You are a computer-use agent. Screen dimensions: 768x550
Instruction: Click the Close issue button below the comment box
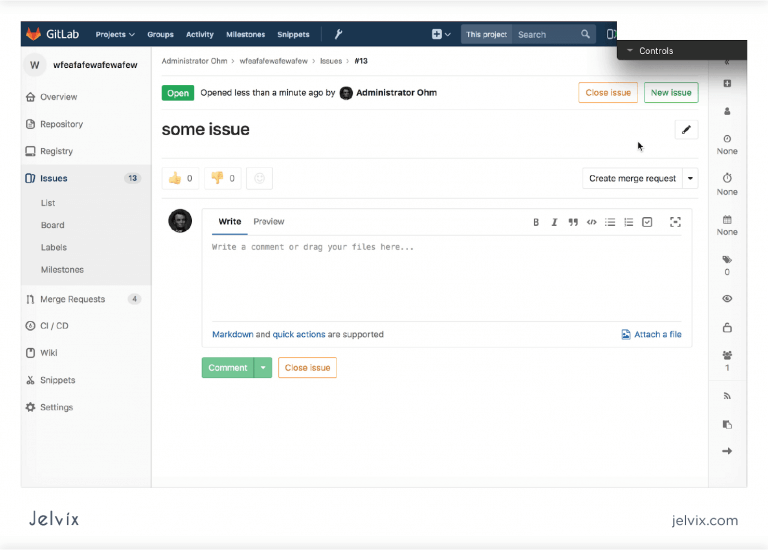pyautogui.click(x=307, y=368)
